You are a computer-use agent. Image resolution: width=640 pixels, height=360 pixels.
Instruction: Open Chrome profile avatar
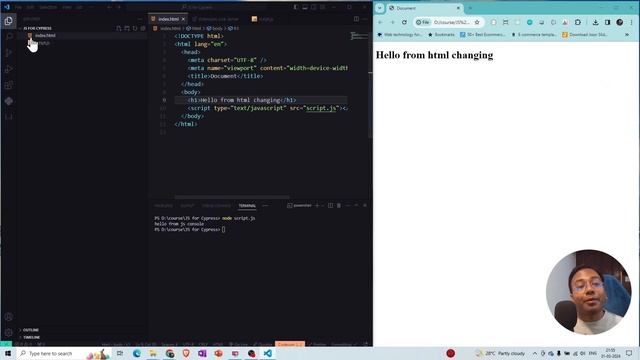coord(620,22)
